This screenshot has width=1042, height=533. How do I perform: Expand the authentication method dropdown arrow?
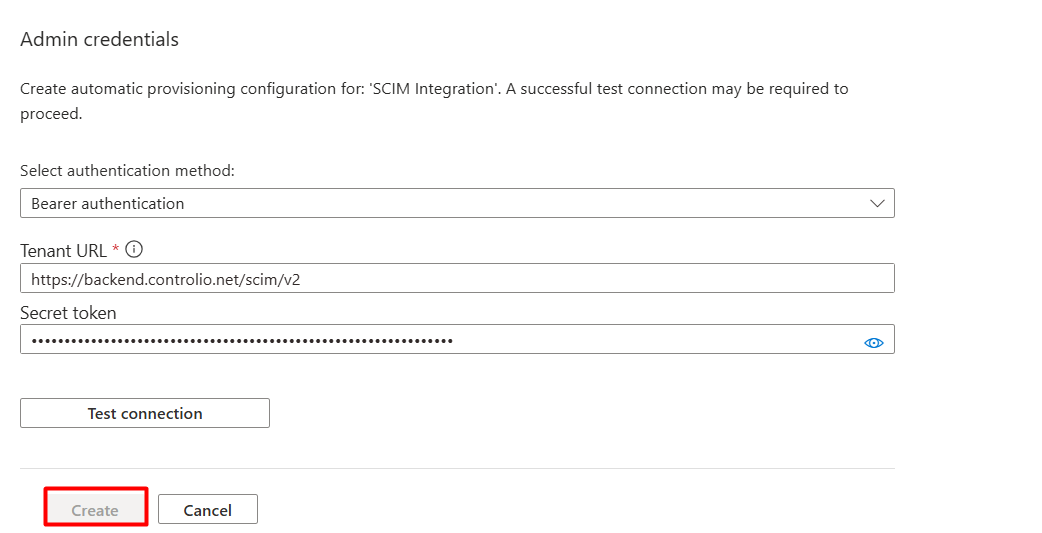coord(877,203)
